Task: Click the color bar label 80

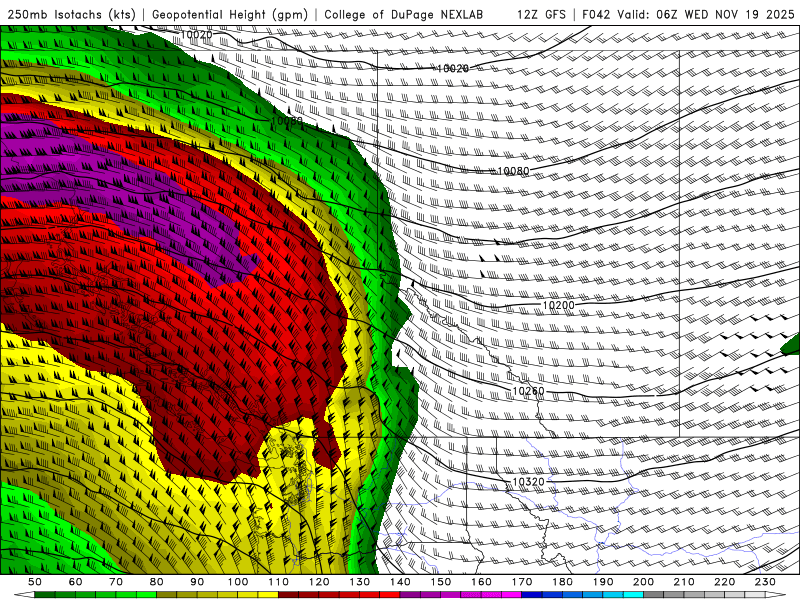Action: point(157,582)
